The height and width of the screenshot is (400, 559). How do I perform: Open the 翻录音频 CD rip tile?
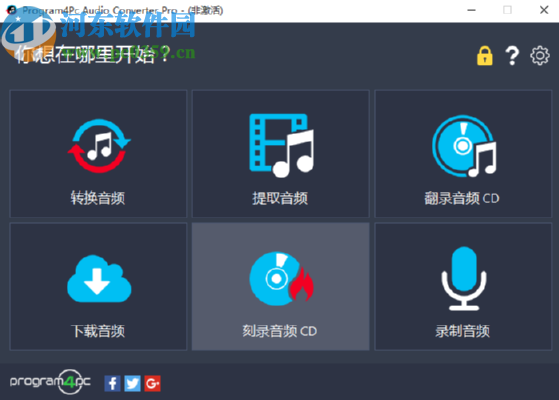point(463,154)
